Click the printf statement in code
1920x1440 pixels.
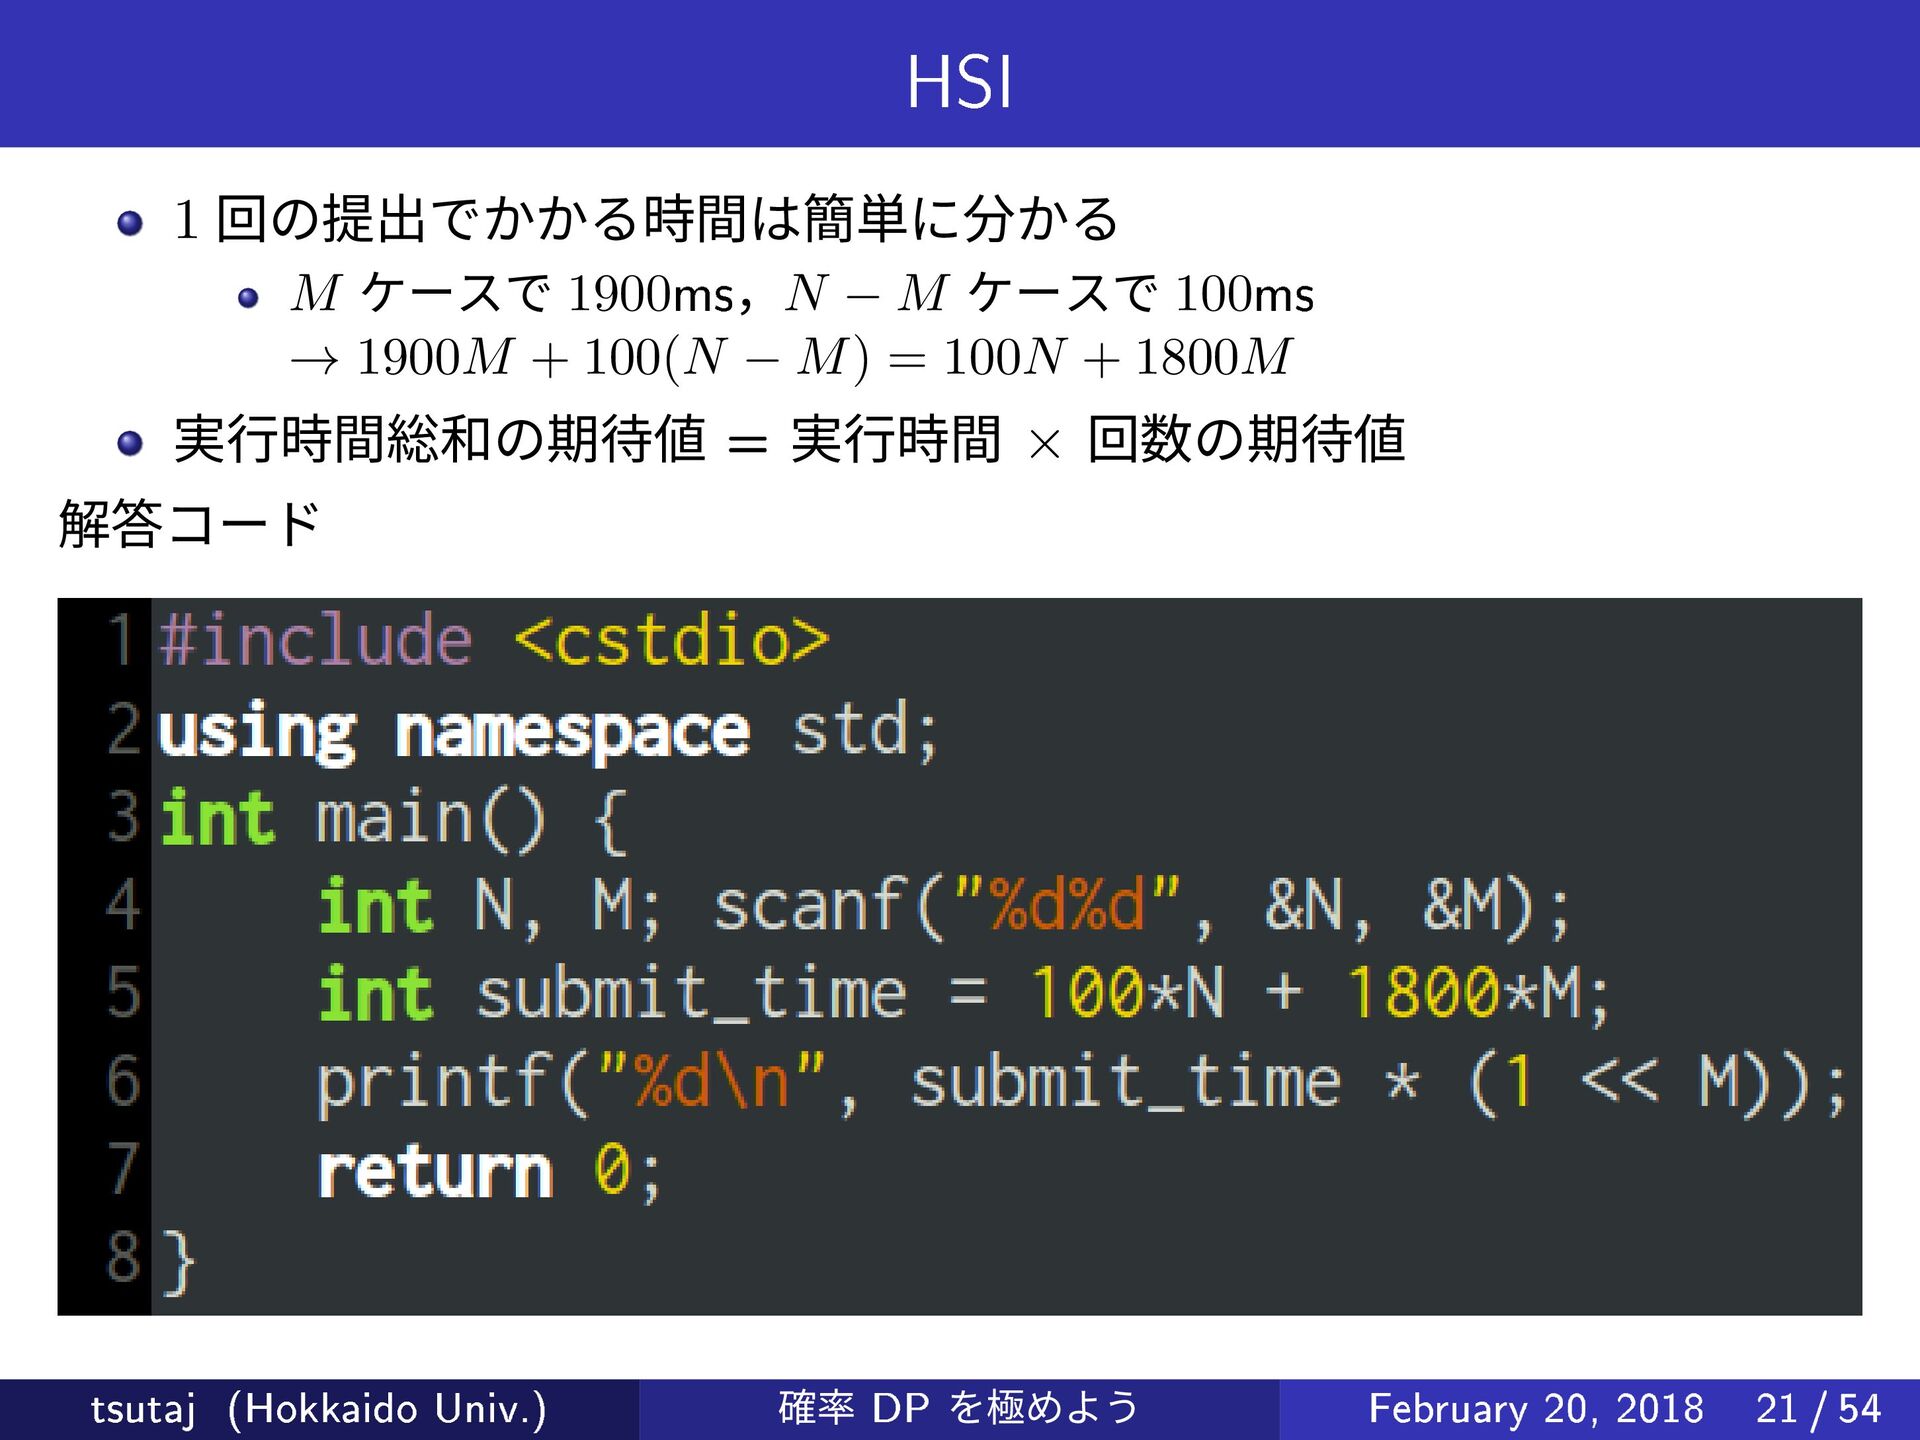coord(1080,1082)
